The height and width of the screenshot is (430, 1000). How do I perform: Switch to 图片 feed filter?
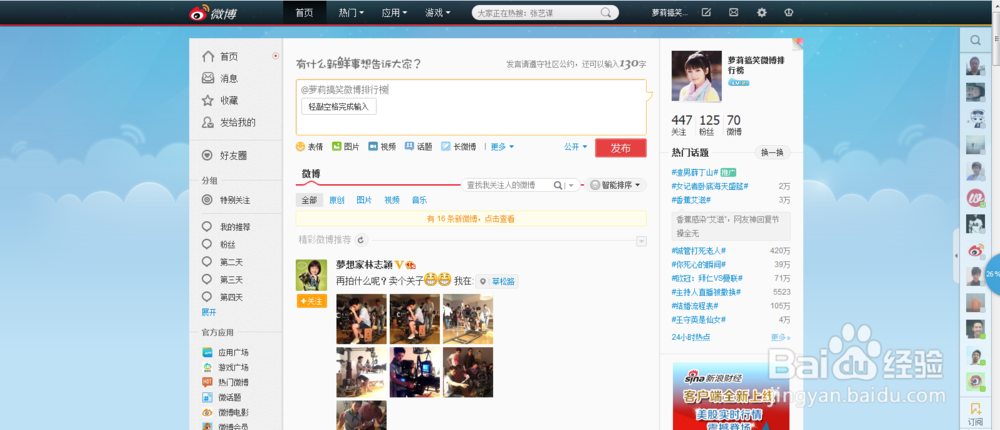click(x=364, y=200)
